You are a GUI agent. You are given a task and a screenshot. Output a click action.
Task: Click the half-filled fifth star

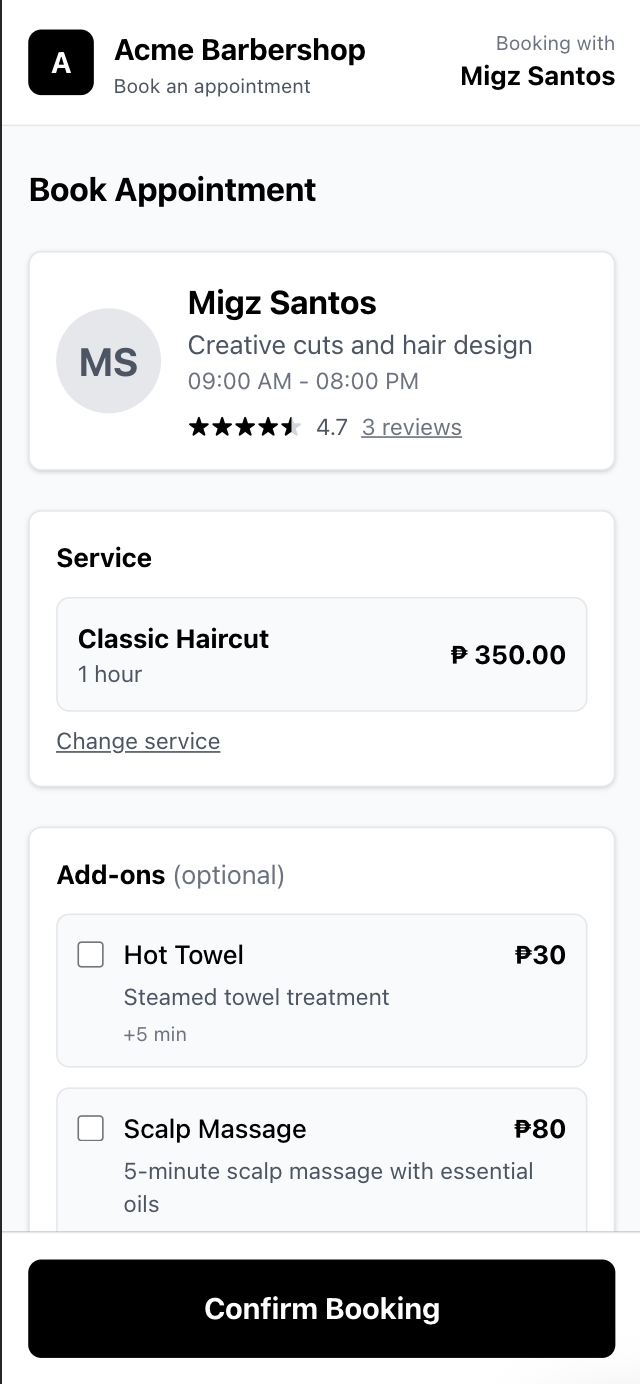click(x=291, y=427)
